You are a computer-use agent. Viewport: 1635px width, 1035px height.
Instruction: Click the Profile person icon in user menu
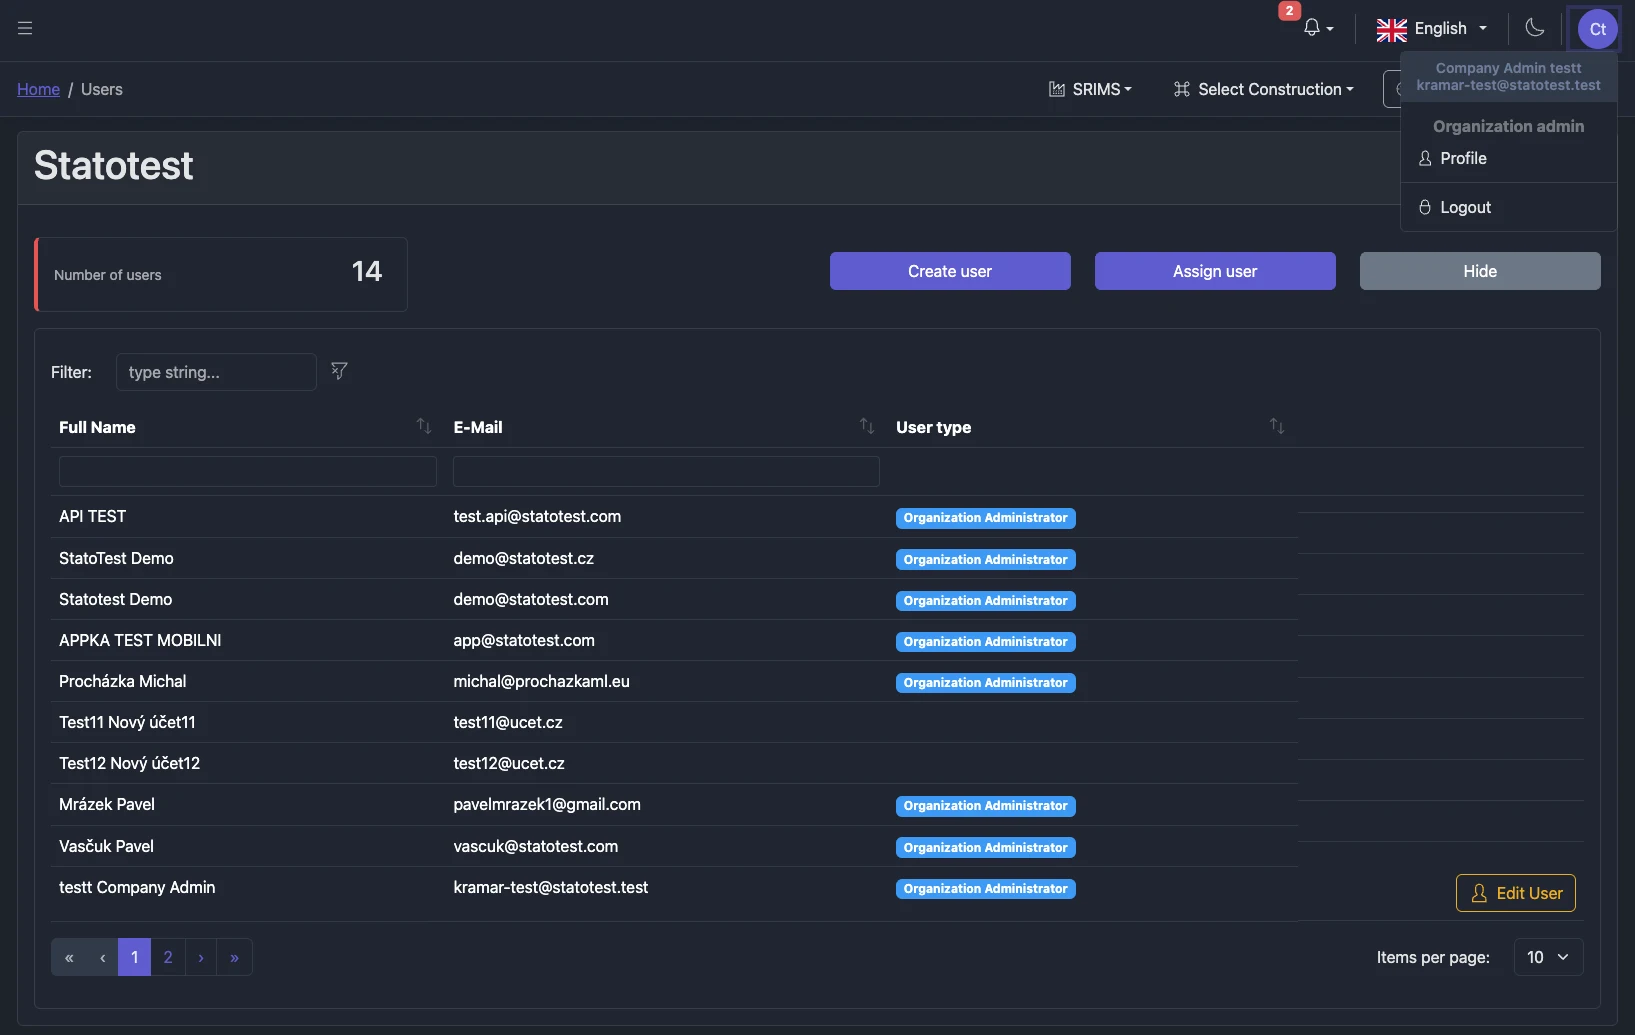(1426, 158)
